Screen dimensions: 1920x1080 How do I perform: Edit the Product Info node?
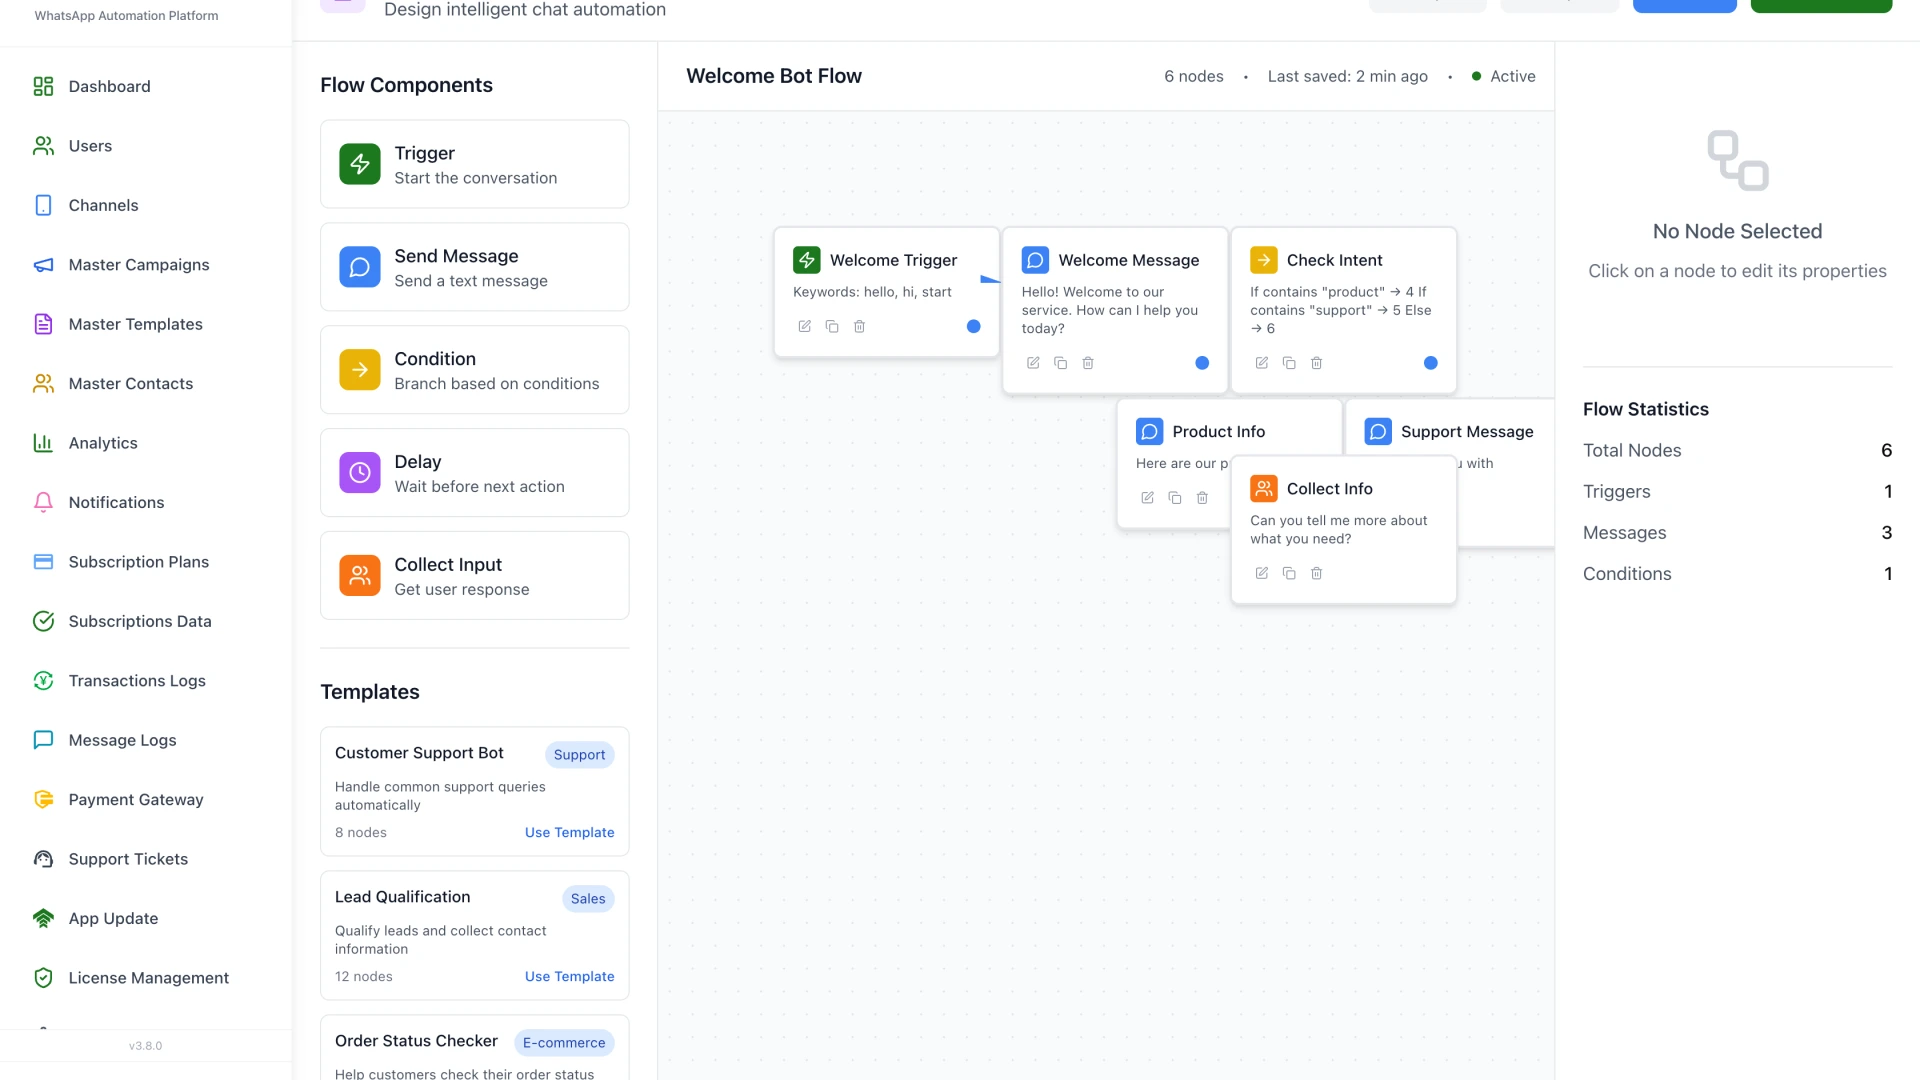tap(1148, 498)
